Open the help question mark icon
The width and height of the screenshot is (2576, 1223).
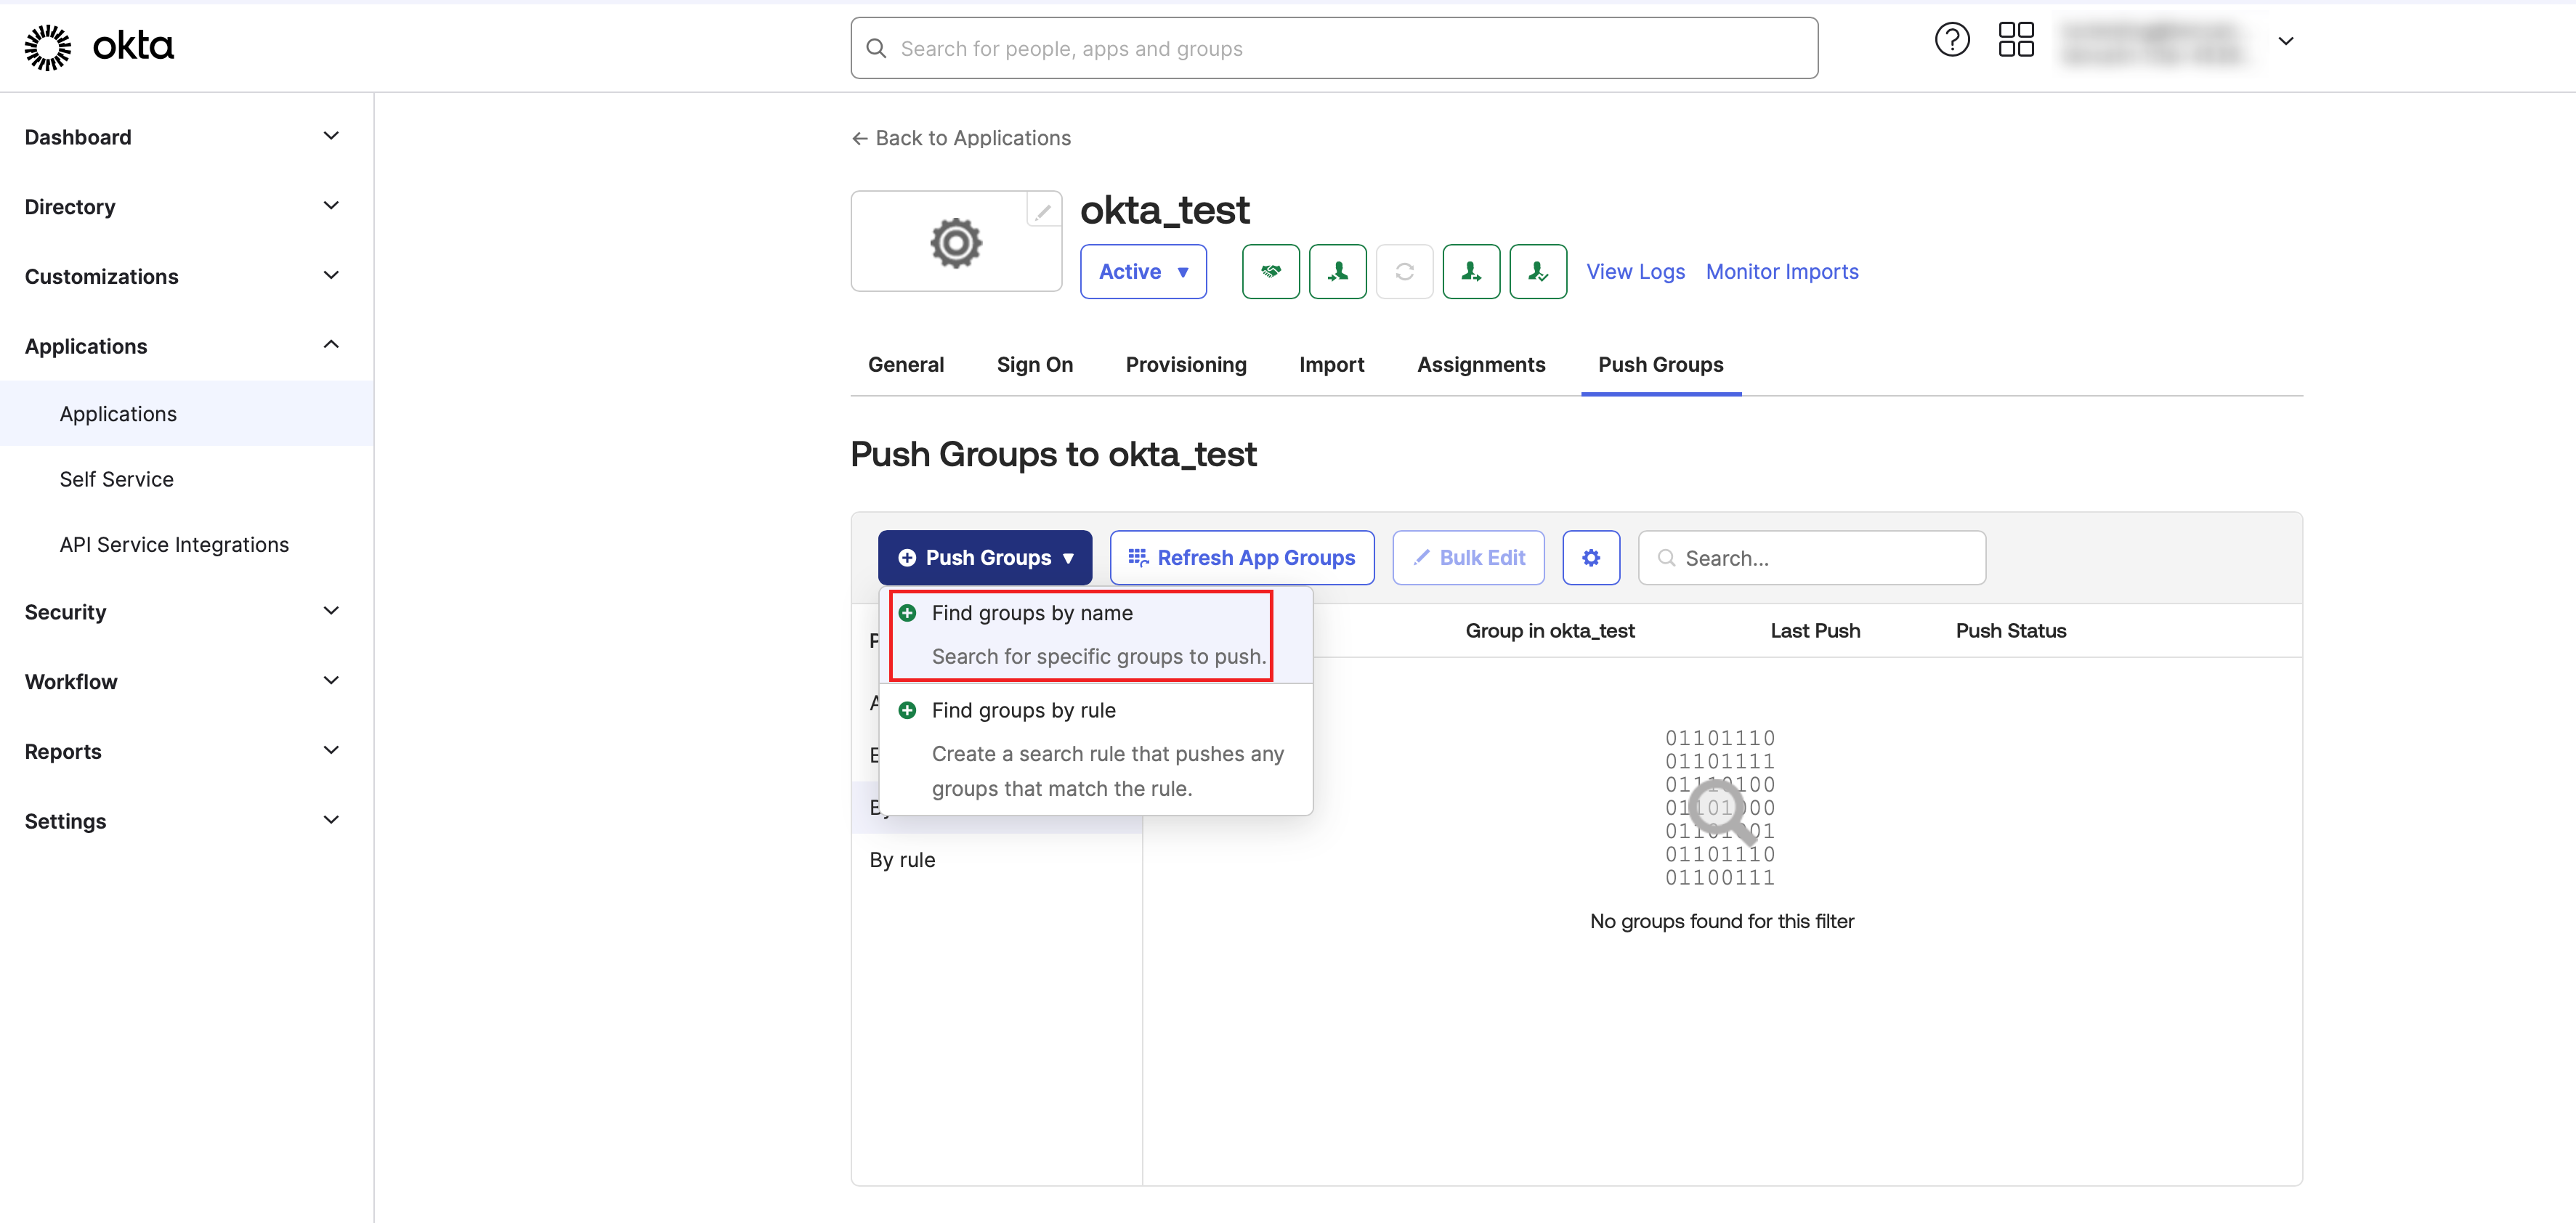click(x=1951, y=41)
